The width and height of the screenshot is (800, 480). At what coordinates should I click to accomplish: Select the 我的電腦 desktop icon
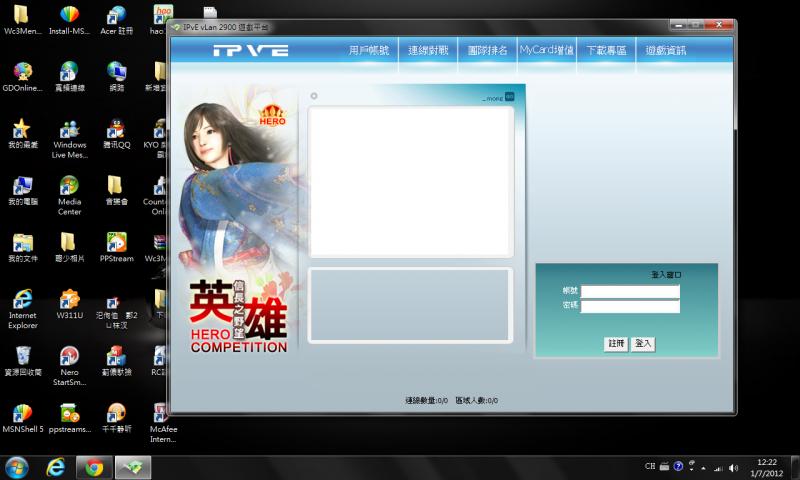tap(22, 191)
